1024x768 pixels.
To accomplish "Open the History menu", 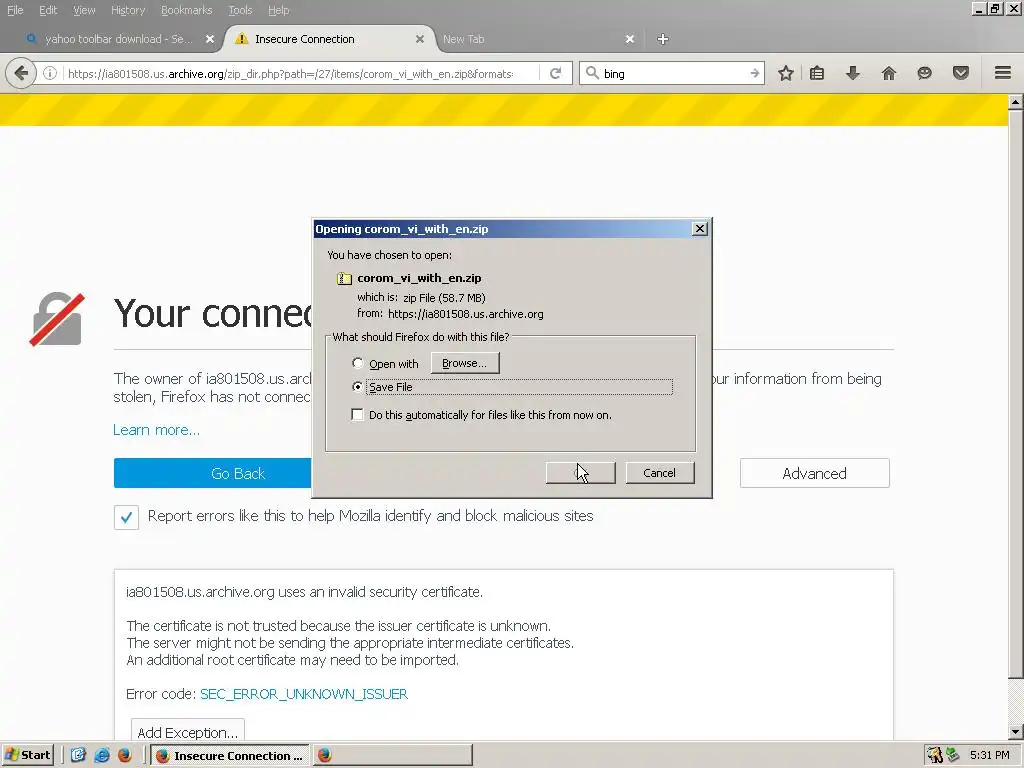I will point(127,10).
